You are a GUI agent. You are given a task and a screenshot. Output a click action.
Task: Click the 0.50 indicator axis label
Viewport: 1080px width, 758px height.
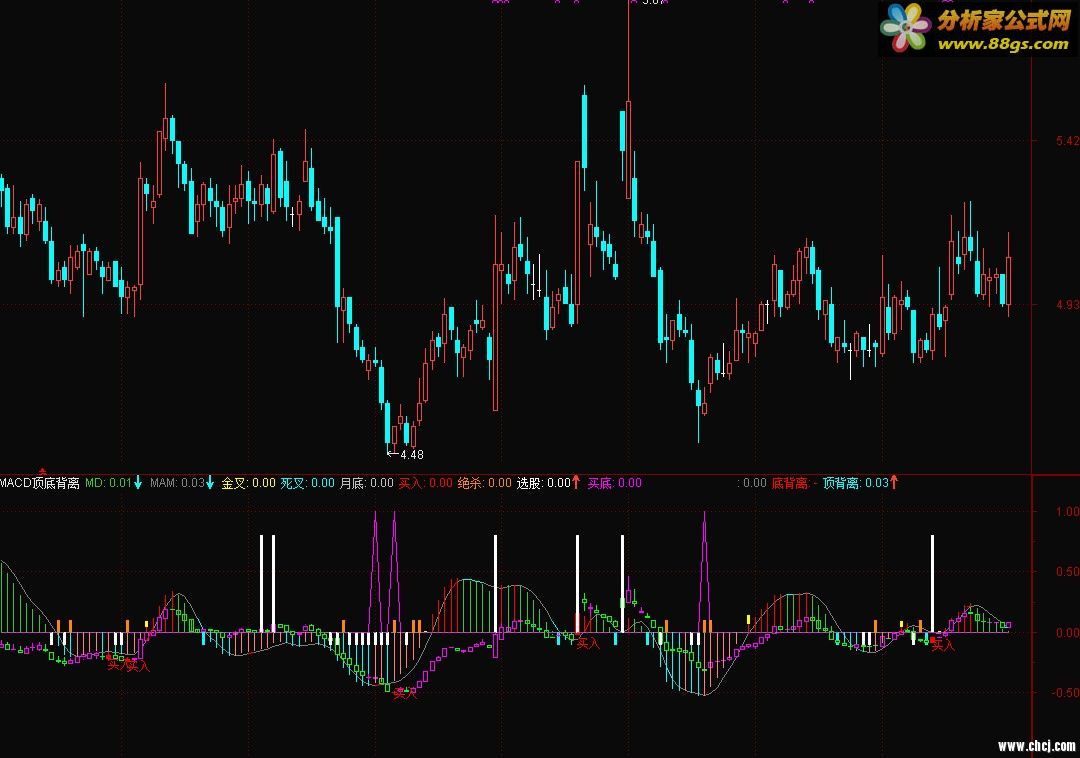[1068, 571]
